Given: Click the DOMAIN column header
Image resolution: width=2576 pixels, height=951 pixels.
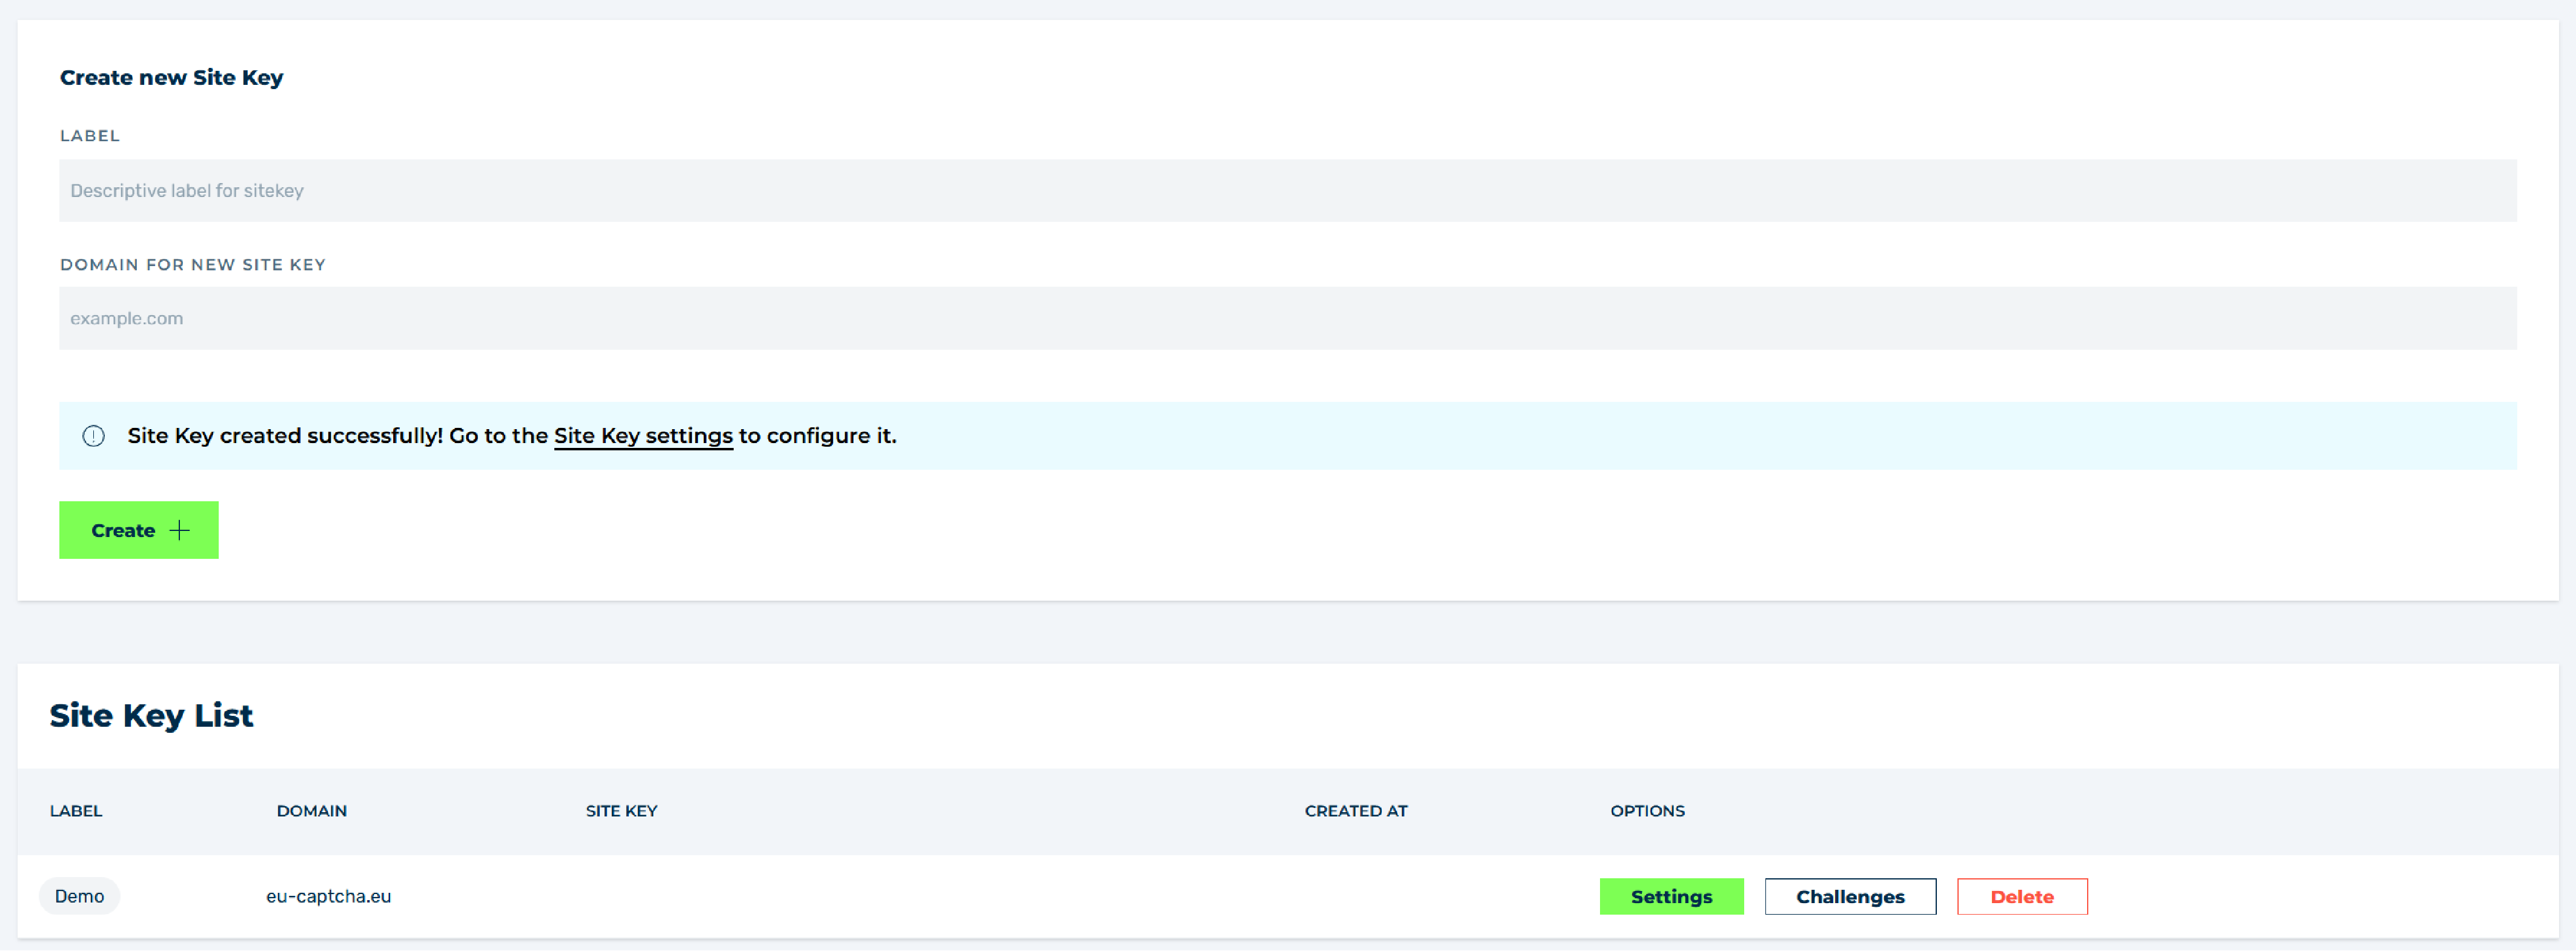Looking at the screenshot, I should [311, 811].
